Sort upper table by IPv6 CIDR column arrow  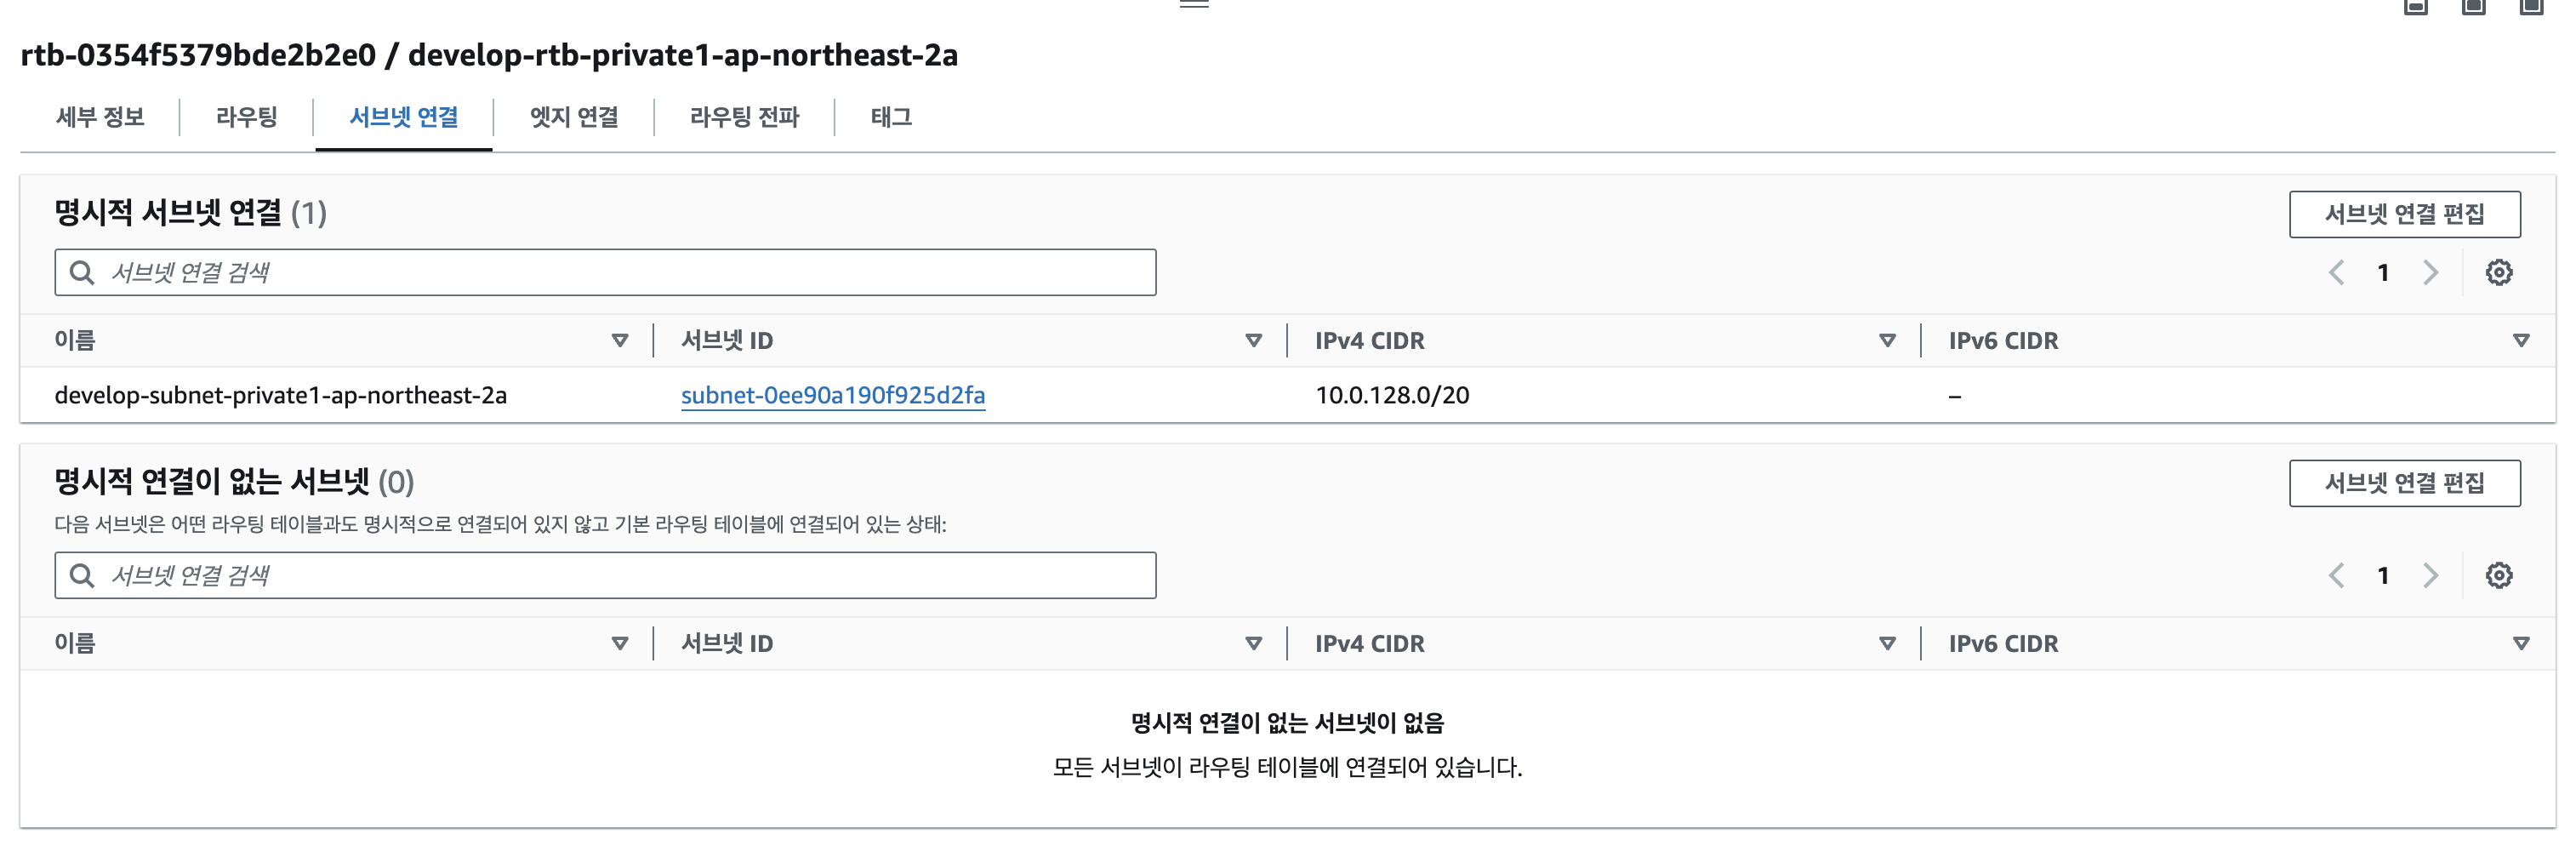tap(2521, 340)
